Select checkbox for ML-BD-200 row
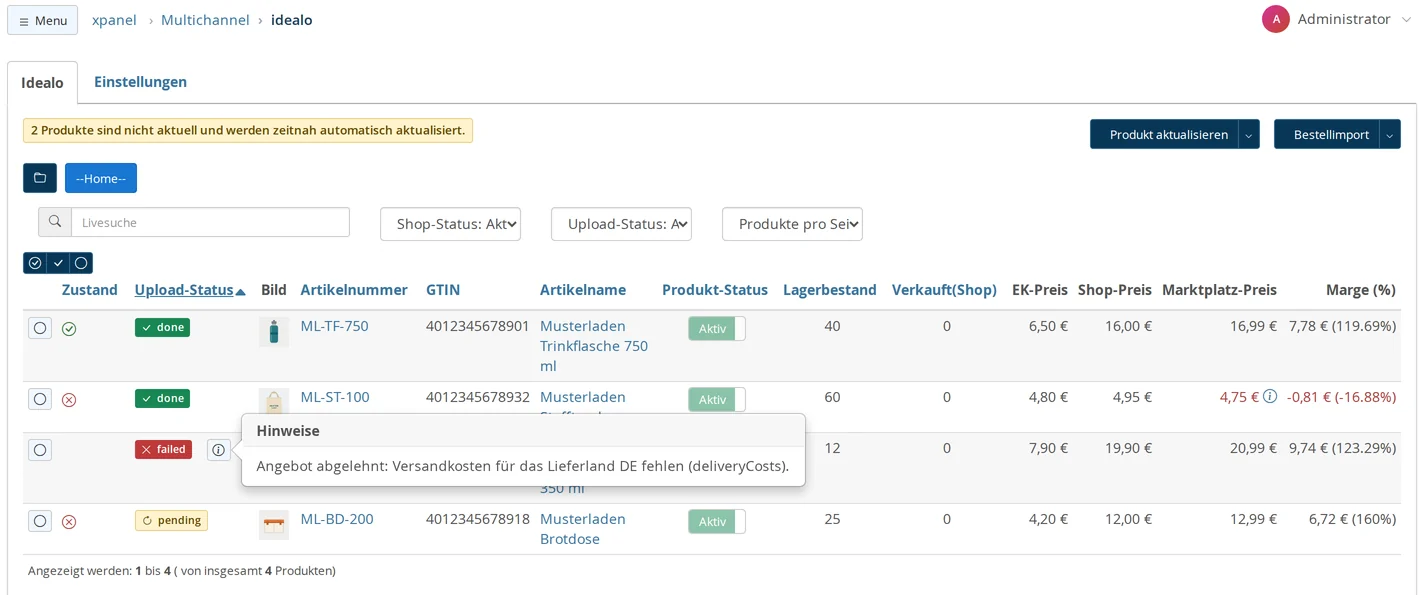This screenshot has height=595, width=1424. pos(40,521)
